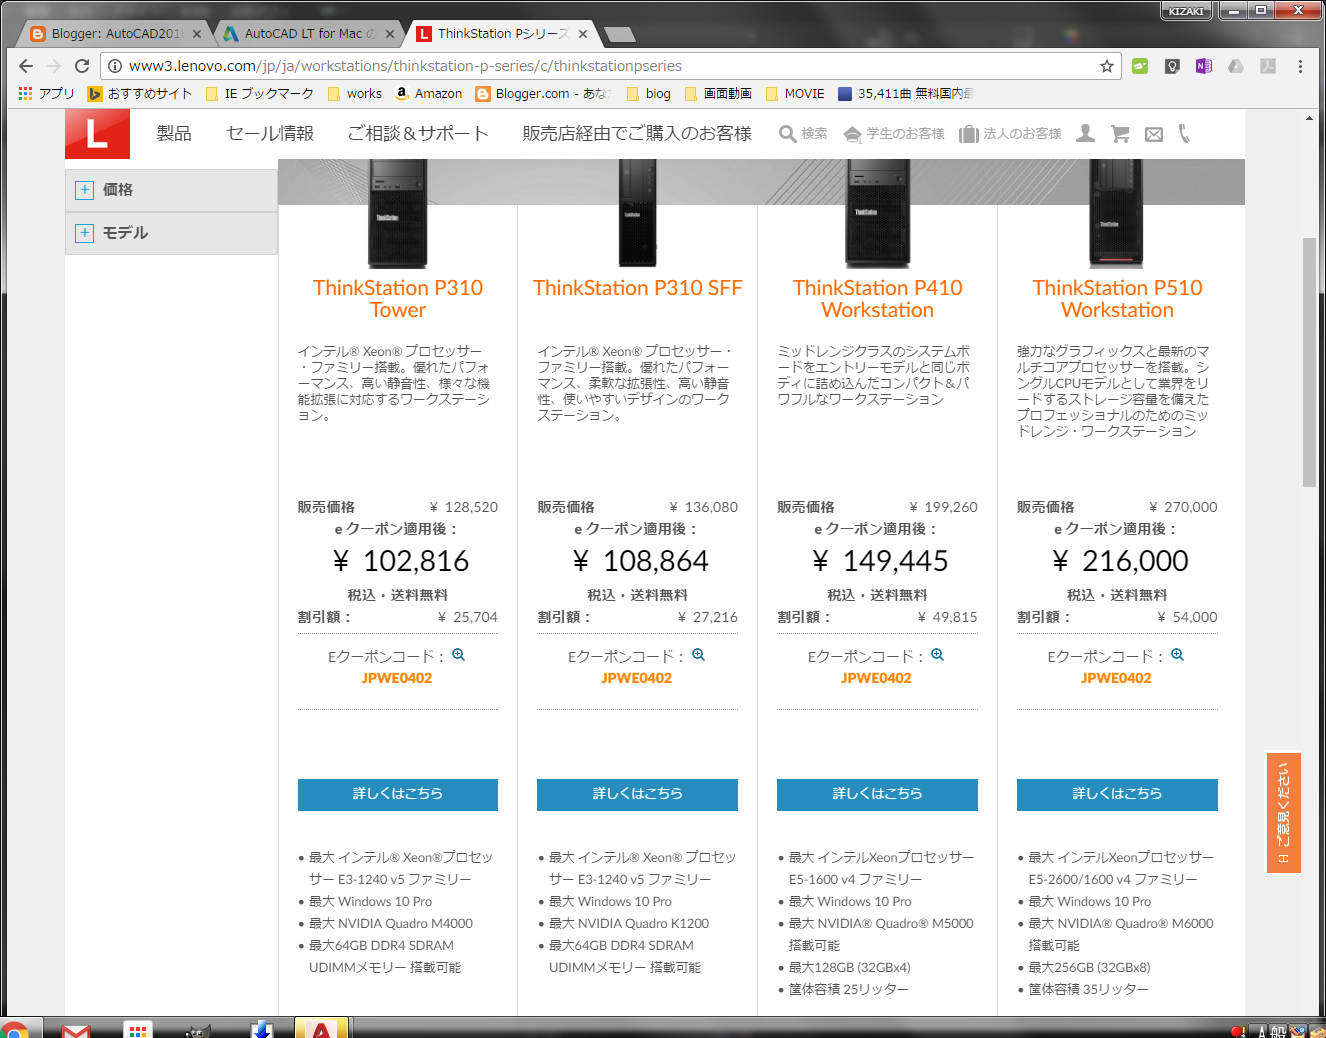Open AutoCAD red icon in taskbar
Viewport: 1326px width, 1038px height.
321,1028
